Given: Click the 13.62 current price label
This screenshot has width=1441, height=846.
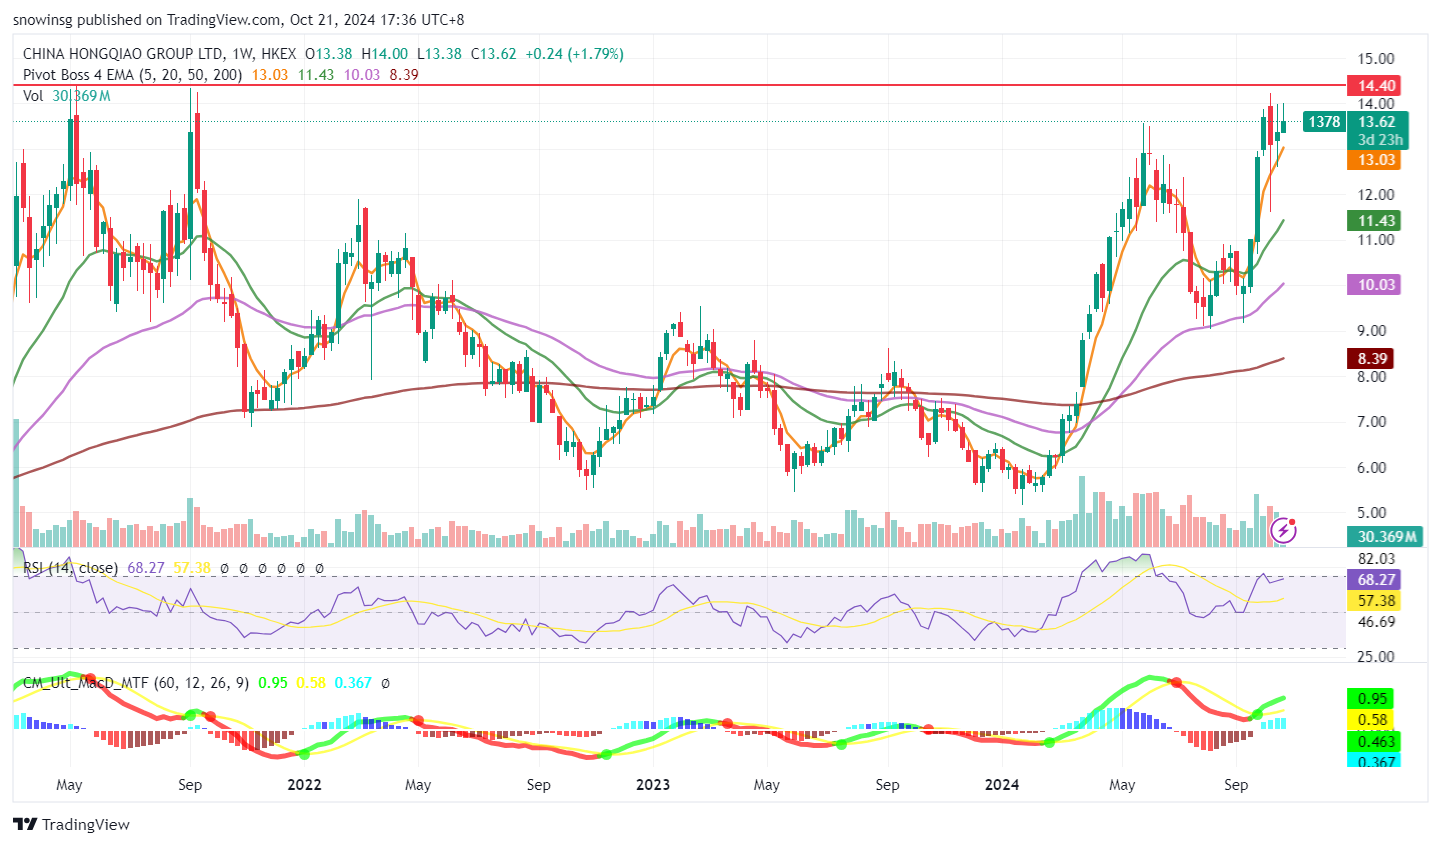Looking at the screenshot, I should (1377, 122).
